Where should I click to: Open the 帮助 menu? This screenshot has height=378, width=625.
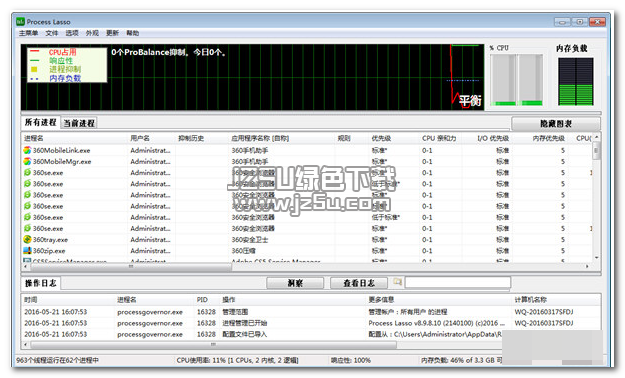click(x=133, y=33)
